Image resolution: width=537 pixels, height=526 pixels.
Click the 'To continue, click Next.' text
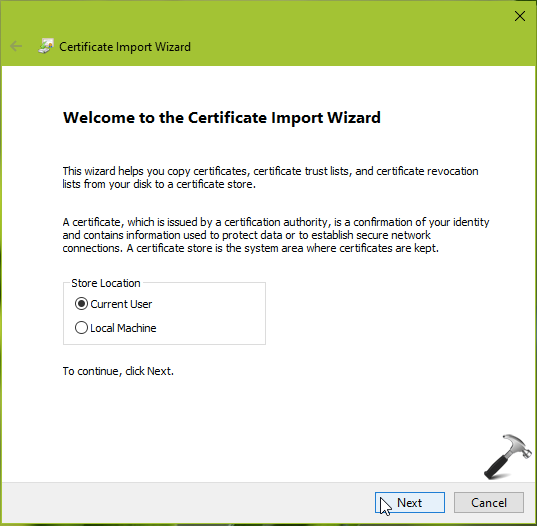click(118, 371)
